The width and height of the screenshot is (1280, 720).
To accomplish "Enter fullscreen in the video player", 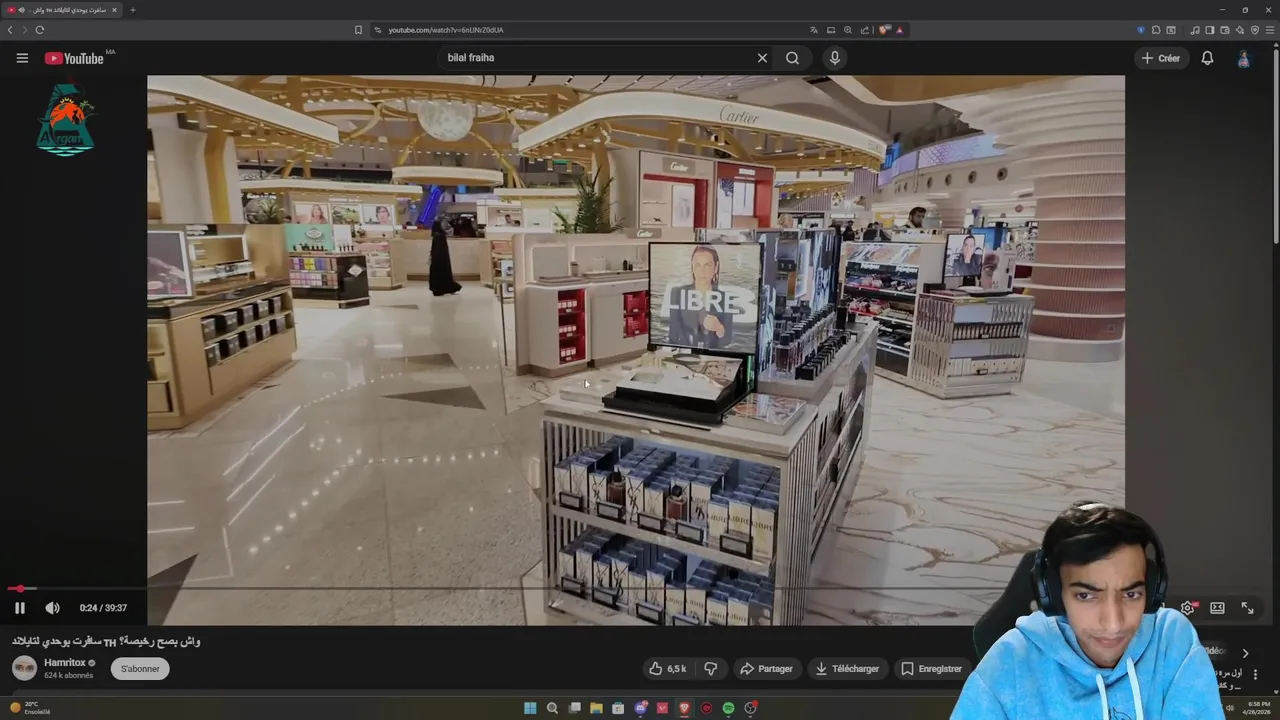I will point(1247,608).
